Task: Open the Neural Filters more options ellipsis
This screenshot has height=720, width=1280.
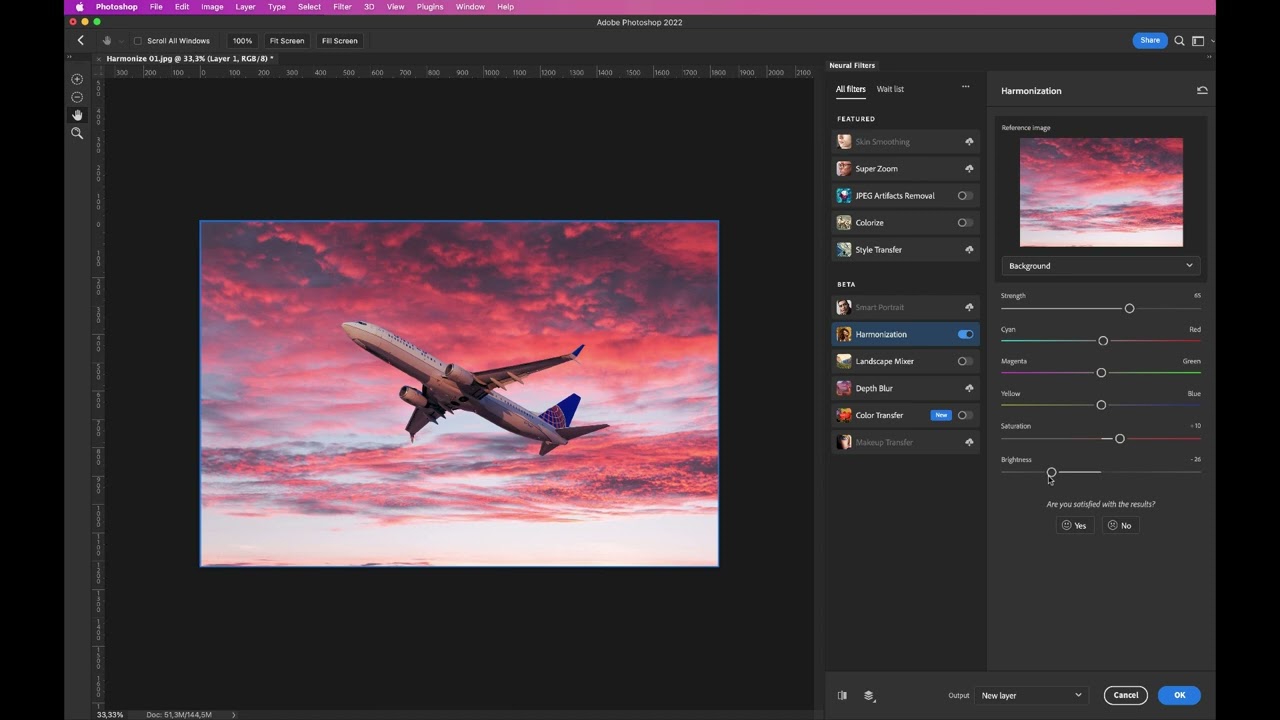Action: tap(965, 87)
